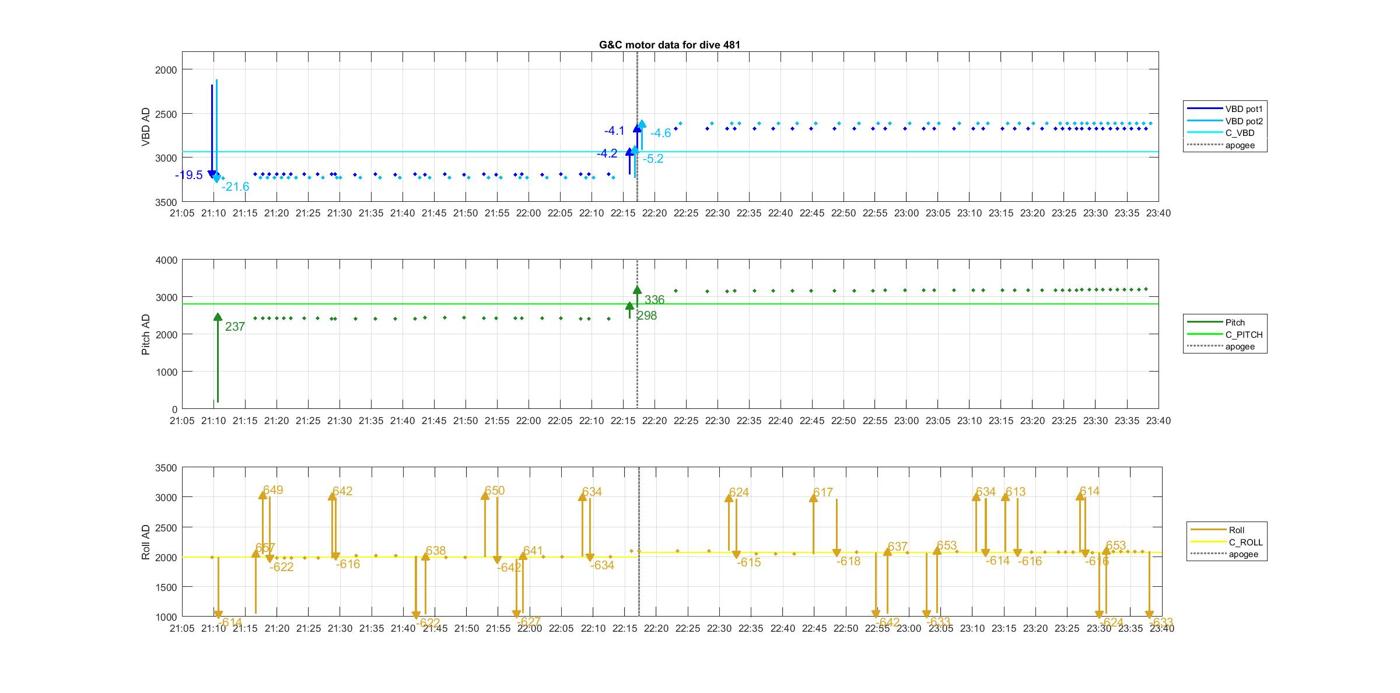Click the 'VBD AD' y-axis label
Image resolution: width=1400 pixels, height=693 pixels.
(x=146, y=127)
